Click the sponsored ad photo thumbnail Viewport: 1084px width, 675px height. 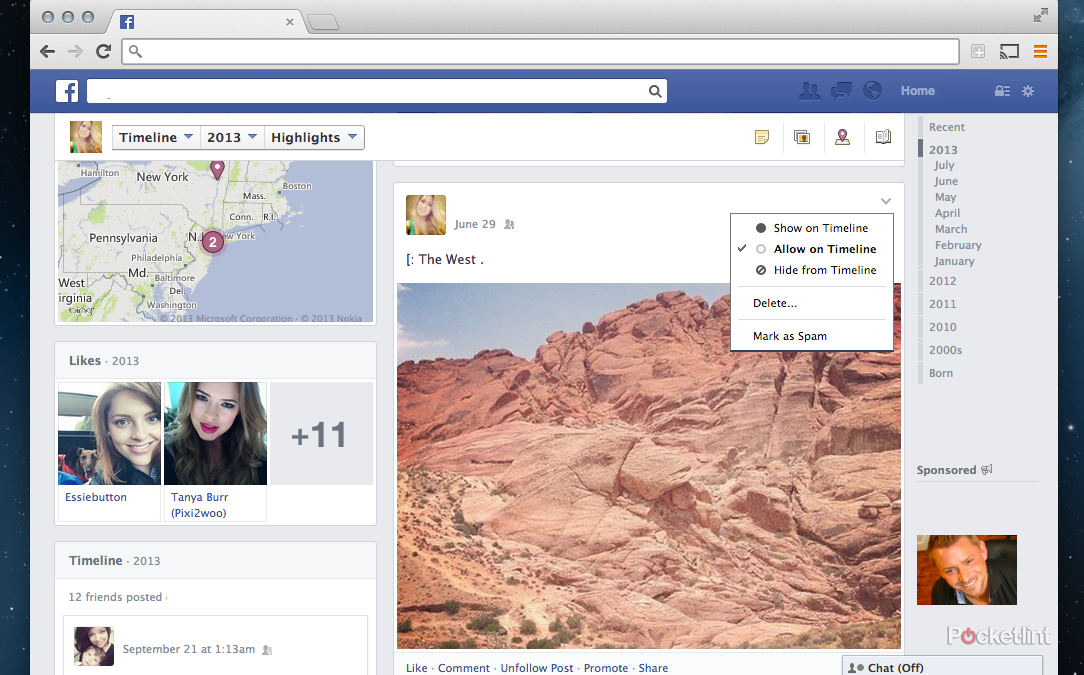(x=966, y=570)
